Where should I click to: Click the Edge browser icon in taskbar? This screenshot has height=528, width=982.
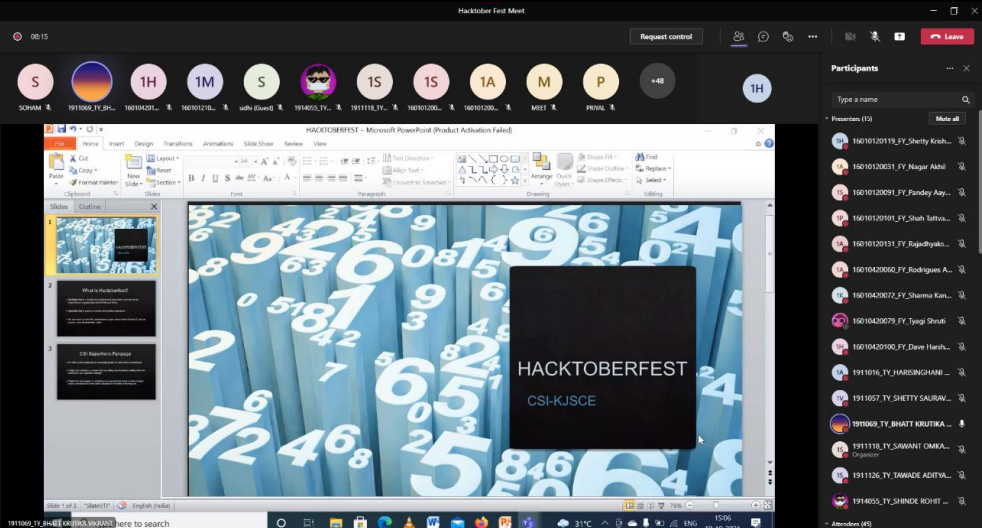(x=386, y=522)
